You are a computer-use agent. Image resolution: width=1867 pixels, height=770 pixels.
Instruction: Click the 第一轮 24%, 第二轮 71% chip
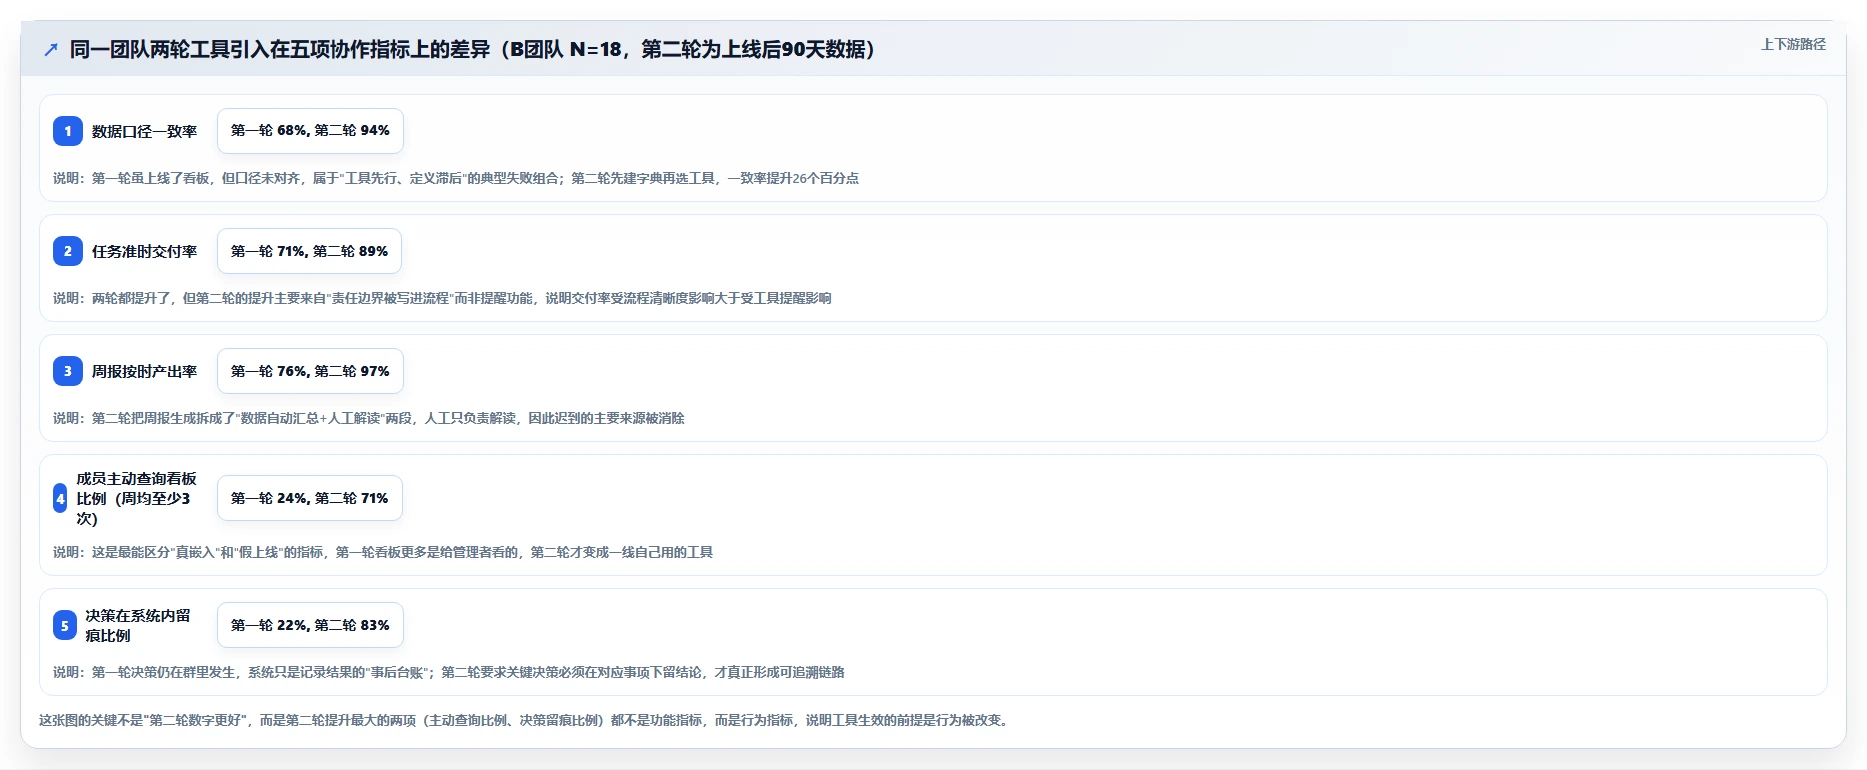tap(310, 498)
